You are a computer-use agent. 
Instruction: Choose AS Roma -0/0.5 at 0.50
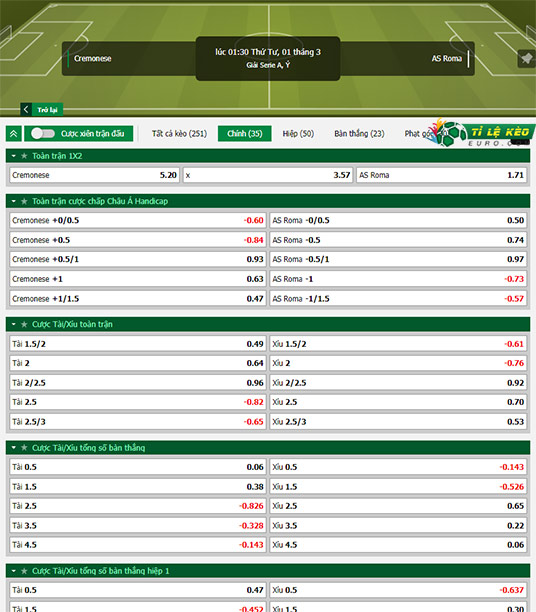point(398,221)
